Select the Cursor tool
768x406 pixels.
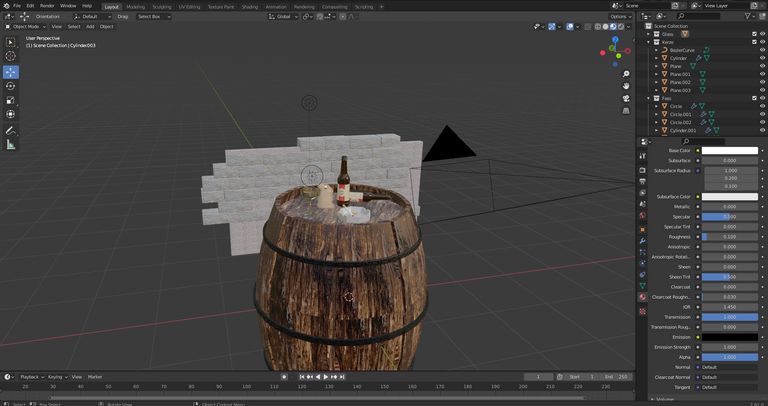click(11, 56)
